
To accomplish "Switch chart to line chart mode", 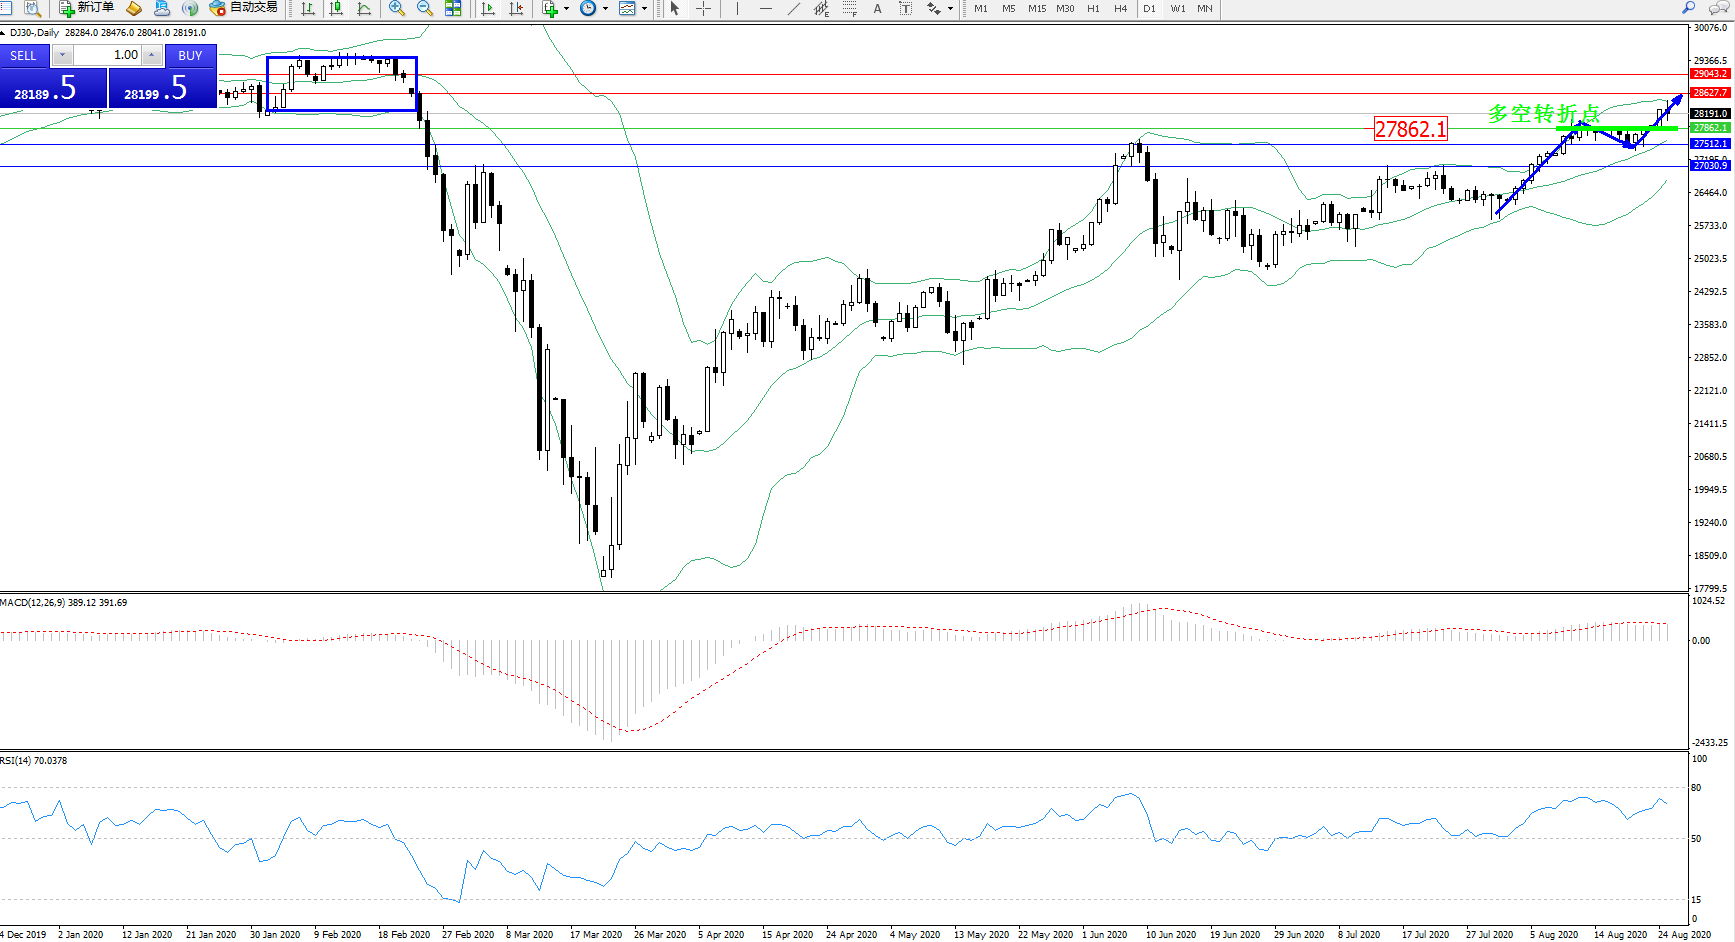I will [364, 9].
